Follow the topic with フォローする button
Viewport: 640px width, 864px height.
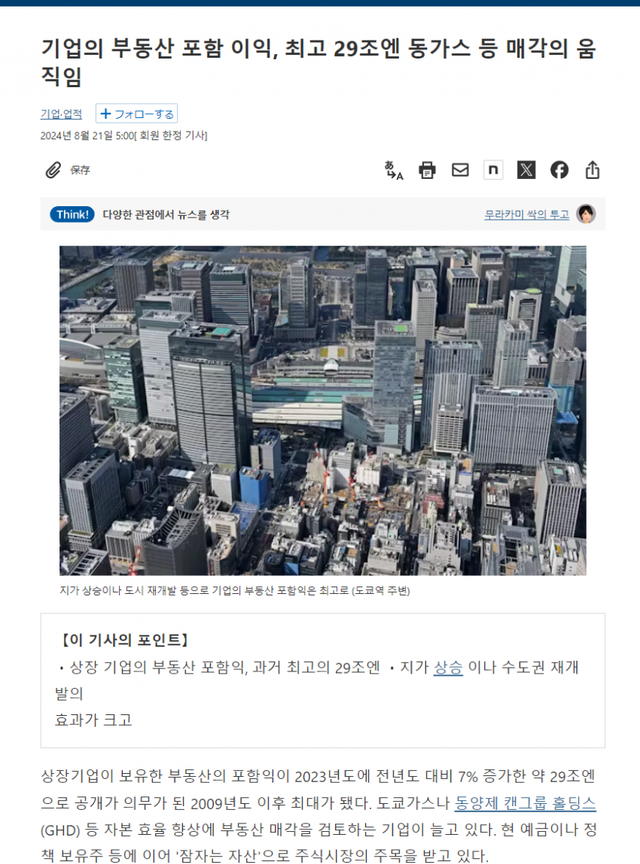[137, 114]
